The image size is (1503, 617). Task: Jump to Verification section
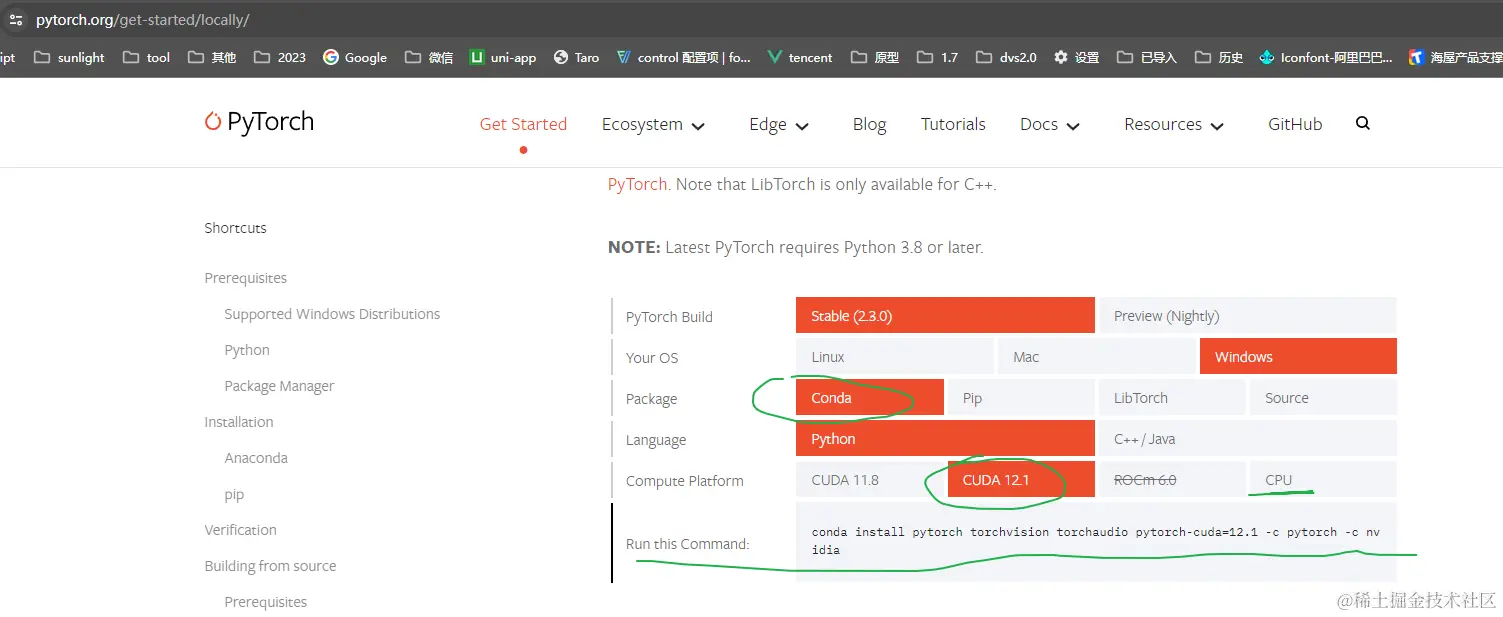[x=240, y=529]
